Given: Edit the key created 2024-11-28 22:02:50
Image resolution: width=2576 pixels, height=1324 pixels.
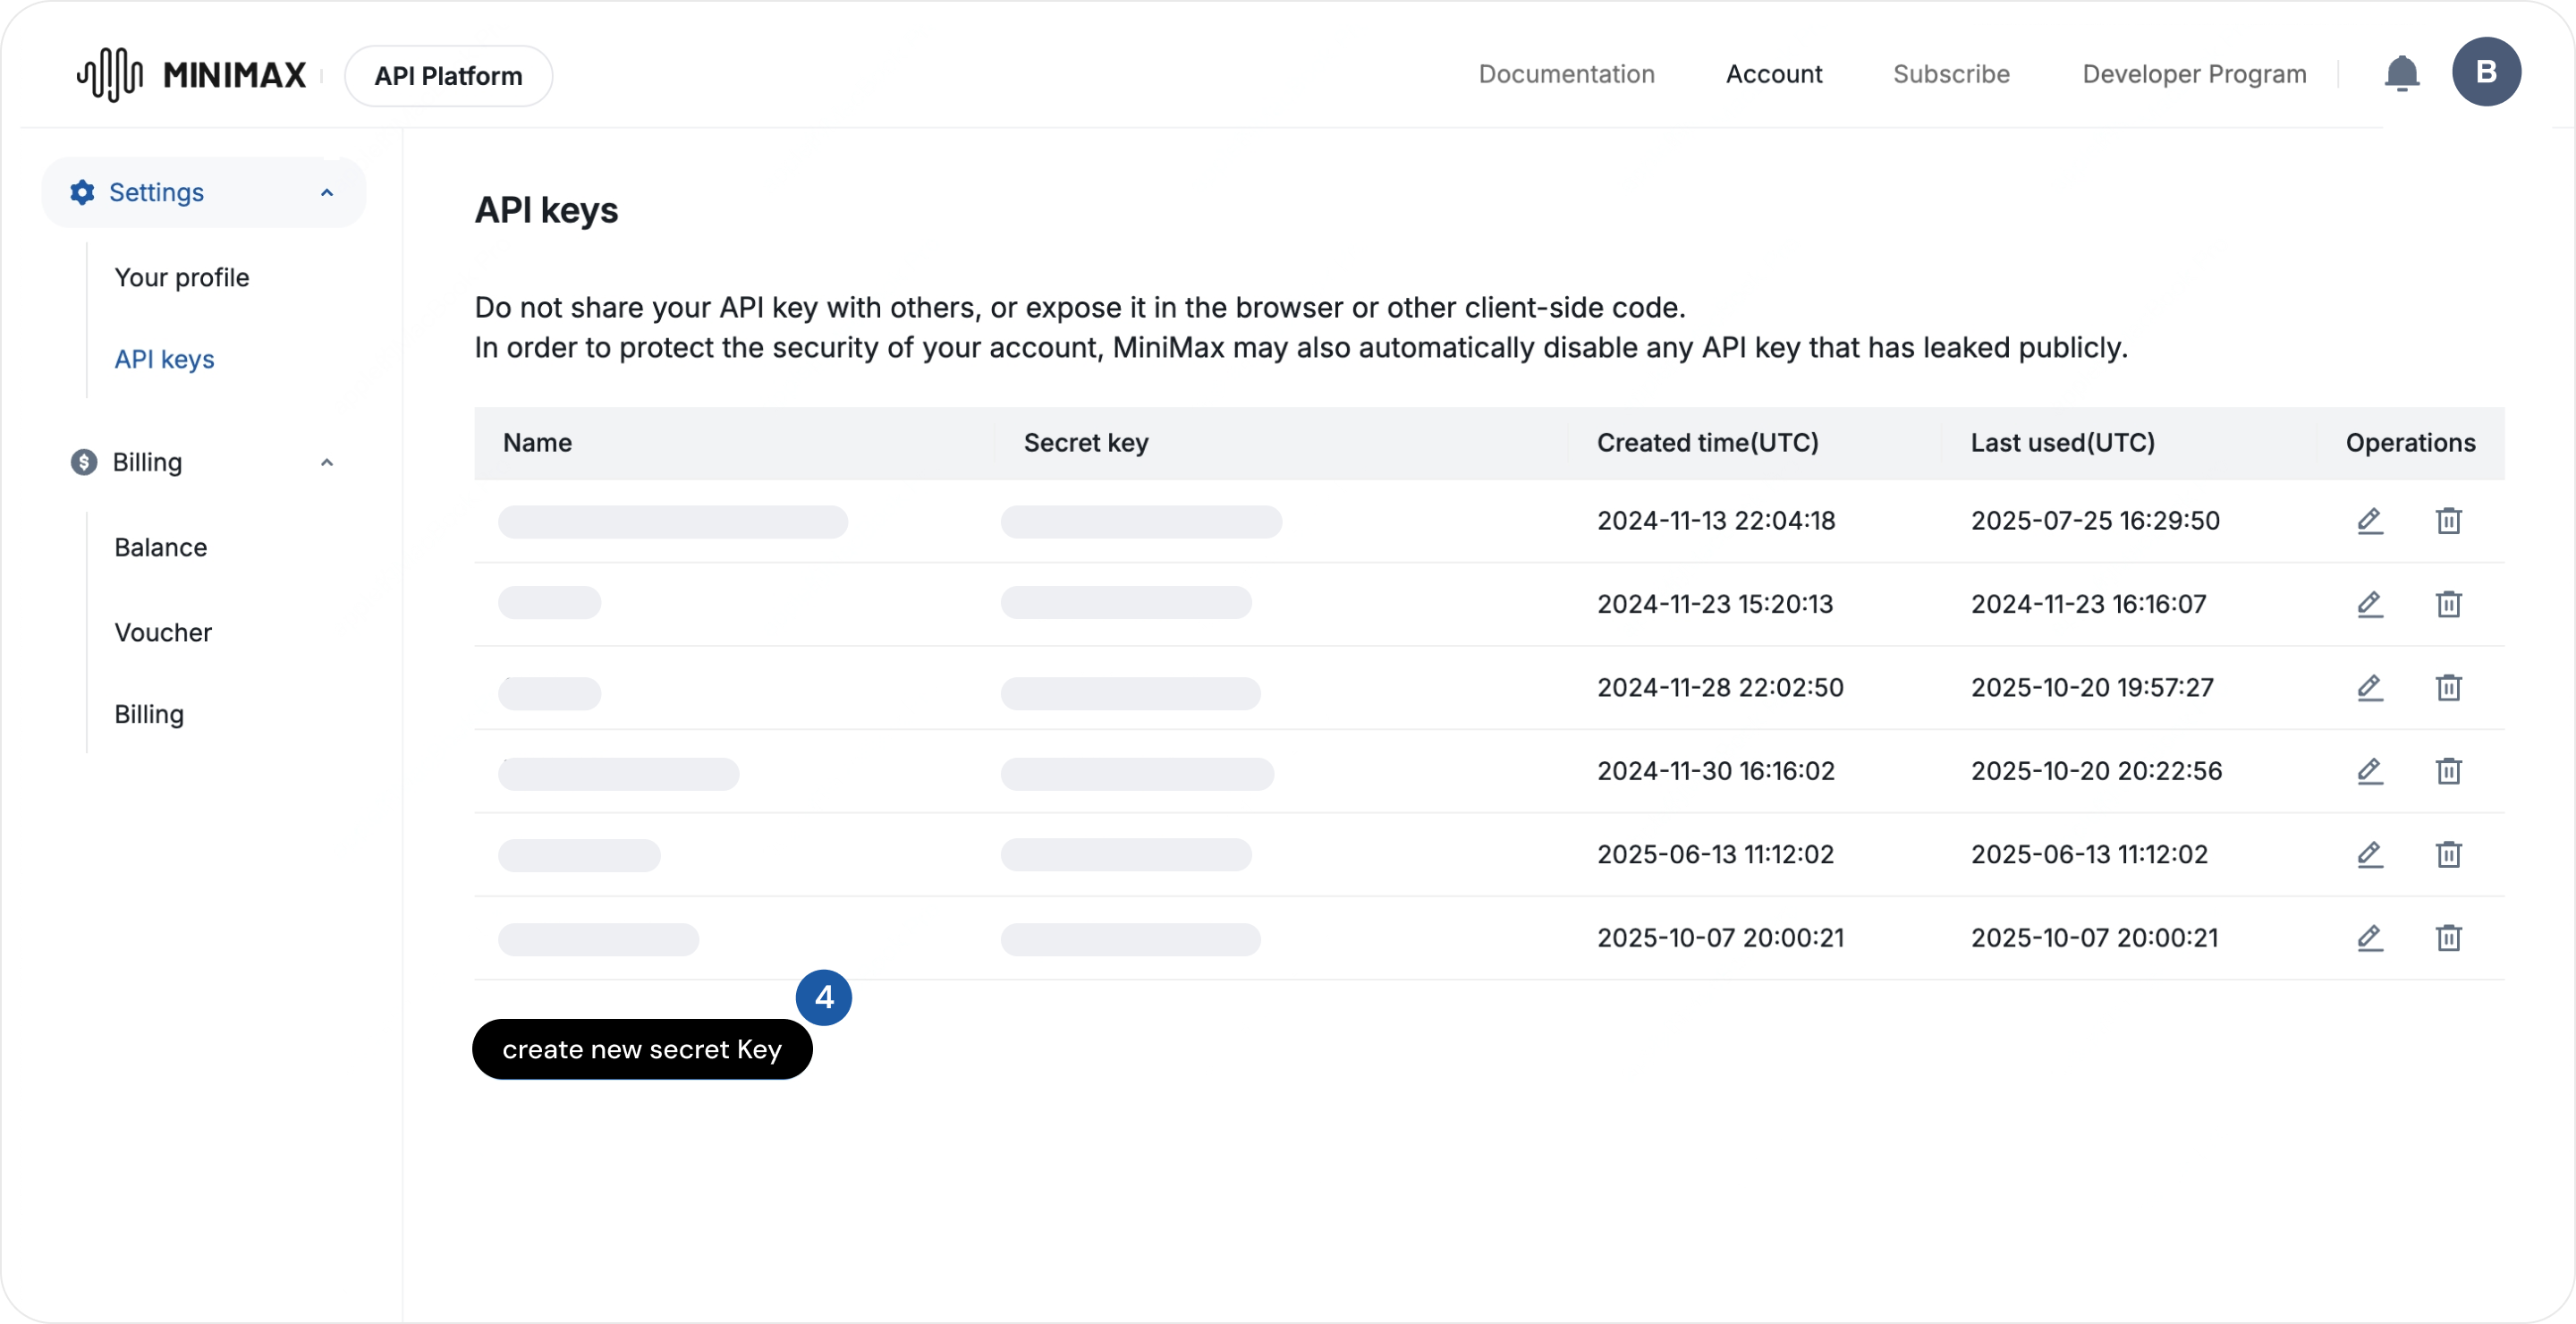Looking at the screenshot, I should 2369,688.
